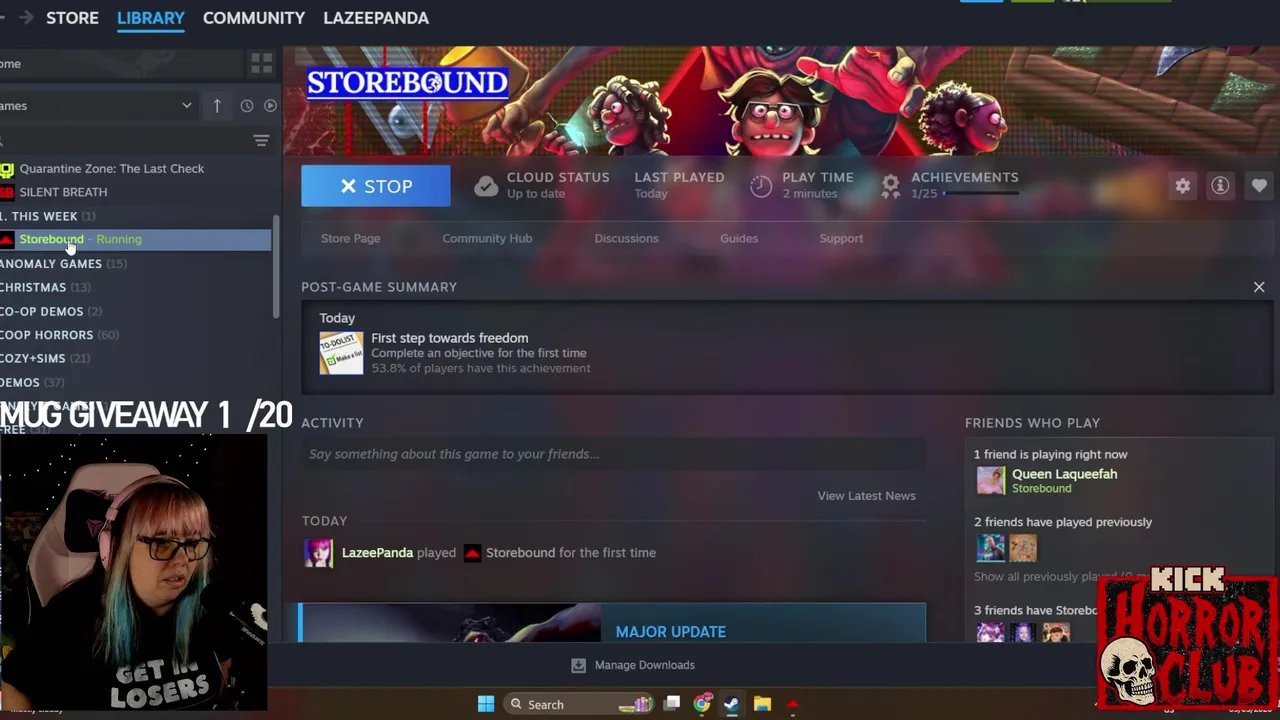
Task: Click the recent activity clock icon
Action: point(247,106)
